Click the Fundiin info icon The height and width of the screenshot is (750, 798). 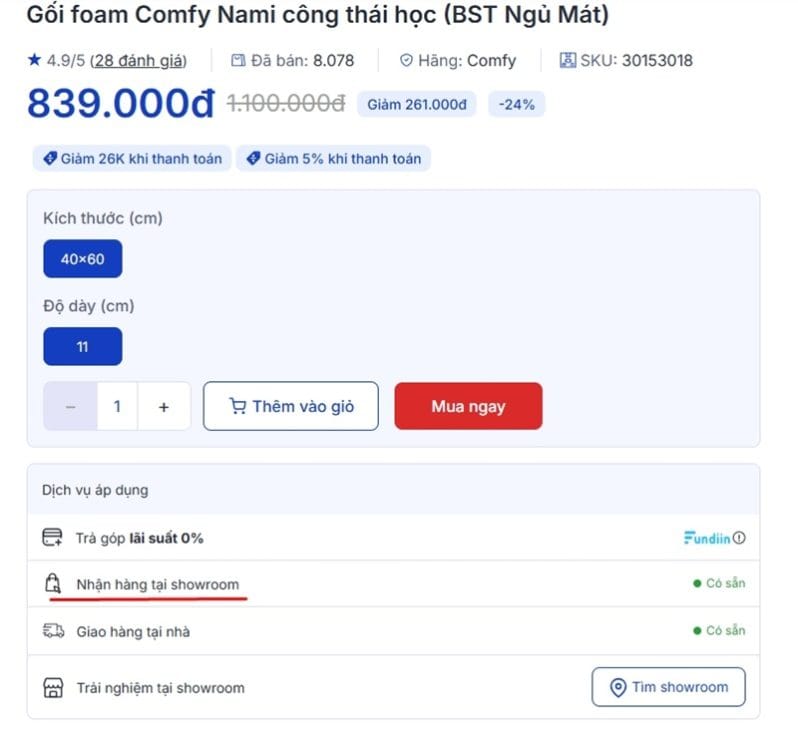739,538
